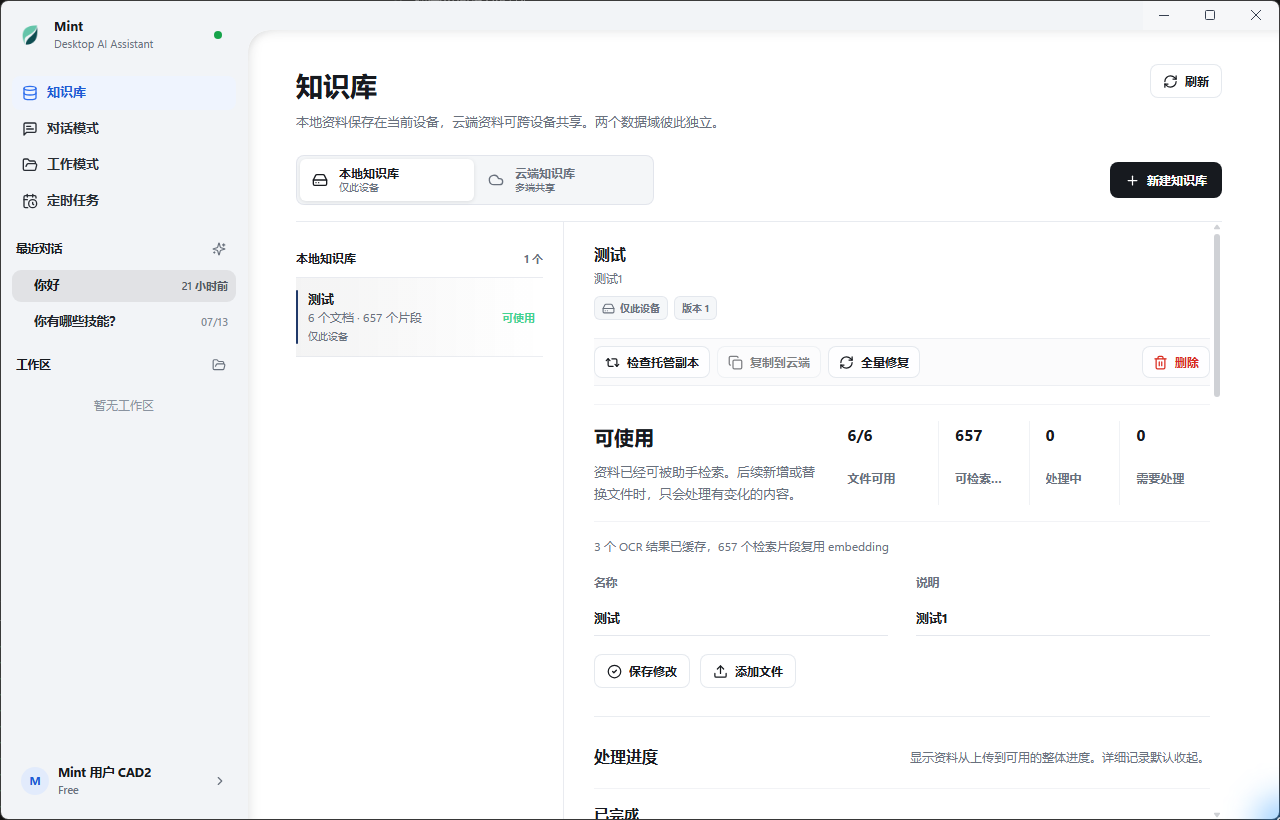This screenshot has width=1280, height=820.
Task: Open the 你有哪些技能? conversation
Action: tap(124, 321)
